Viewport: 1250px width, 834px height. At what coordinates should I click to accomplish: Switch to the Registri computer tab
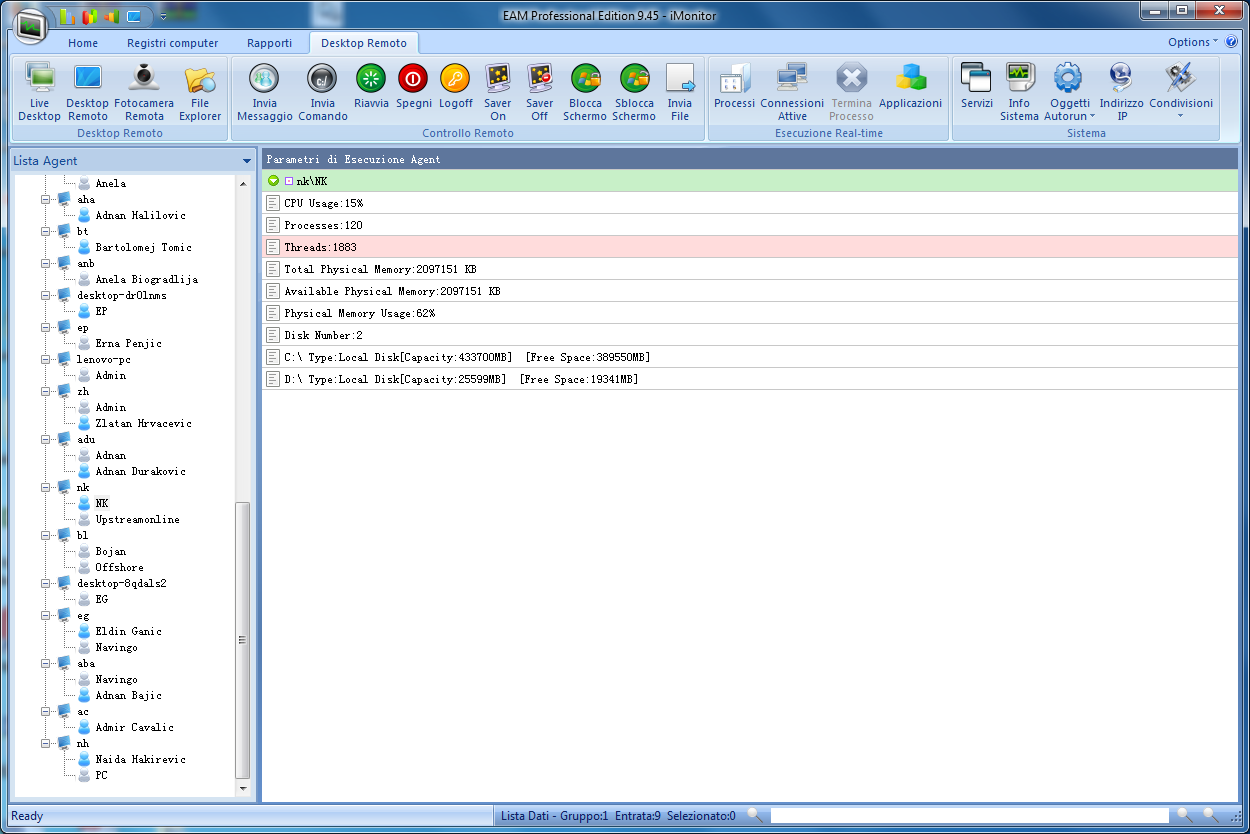[172, 43]
